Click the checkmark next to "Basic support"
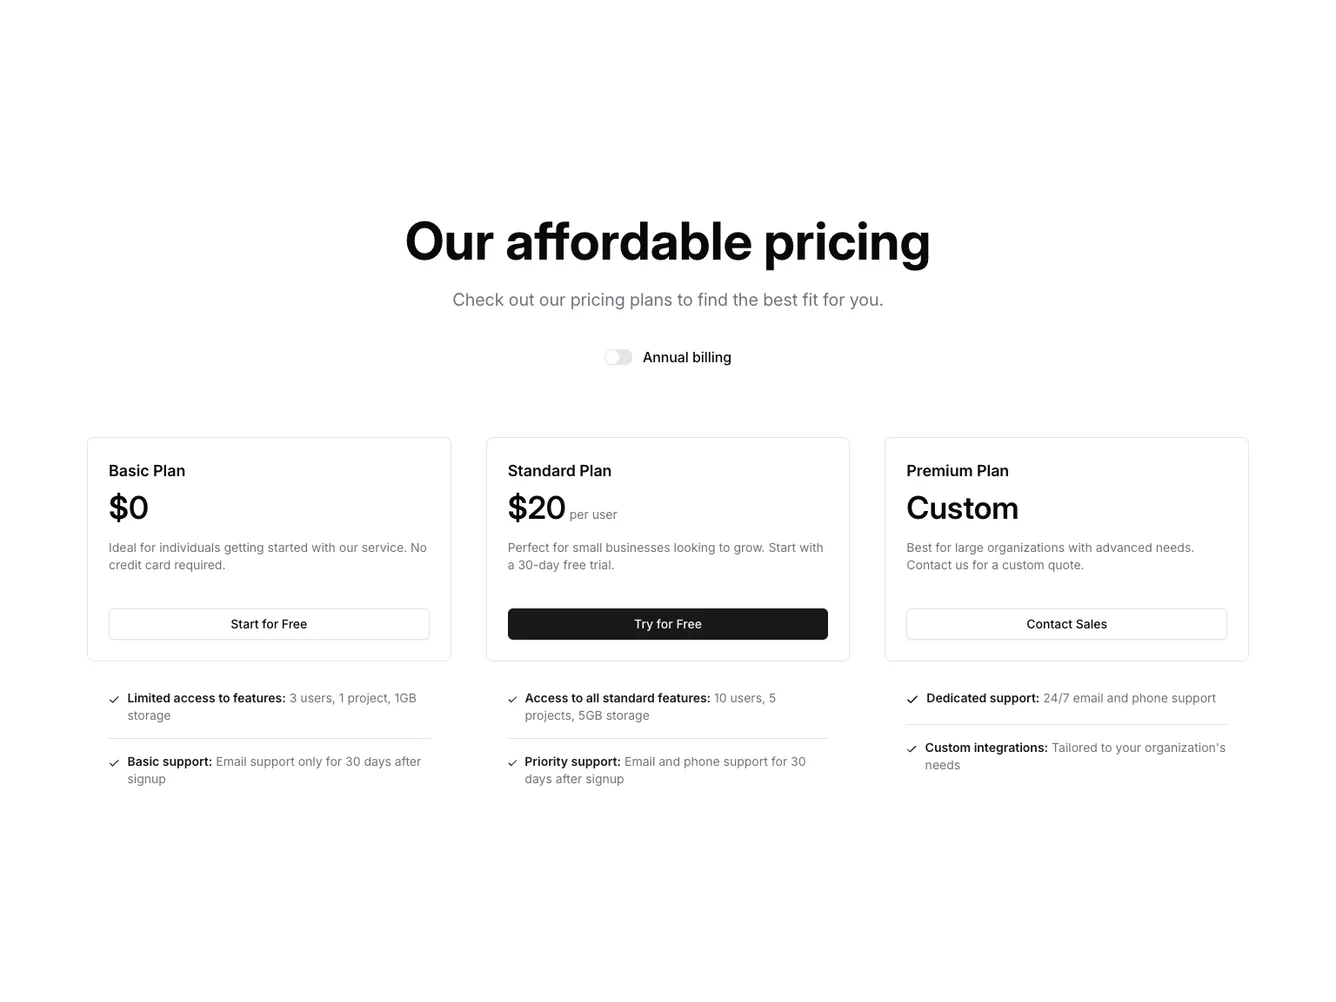The image size is (1336, 1002). 114,762
